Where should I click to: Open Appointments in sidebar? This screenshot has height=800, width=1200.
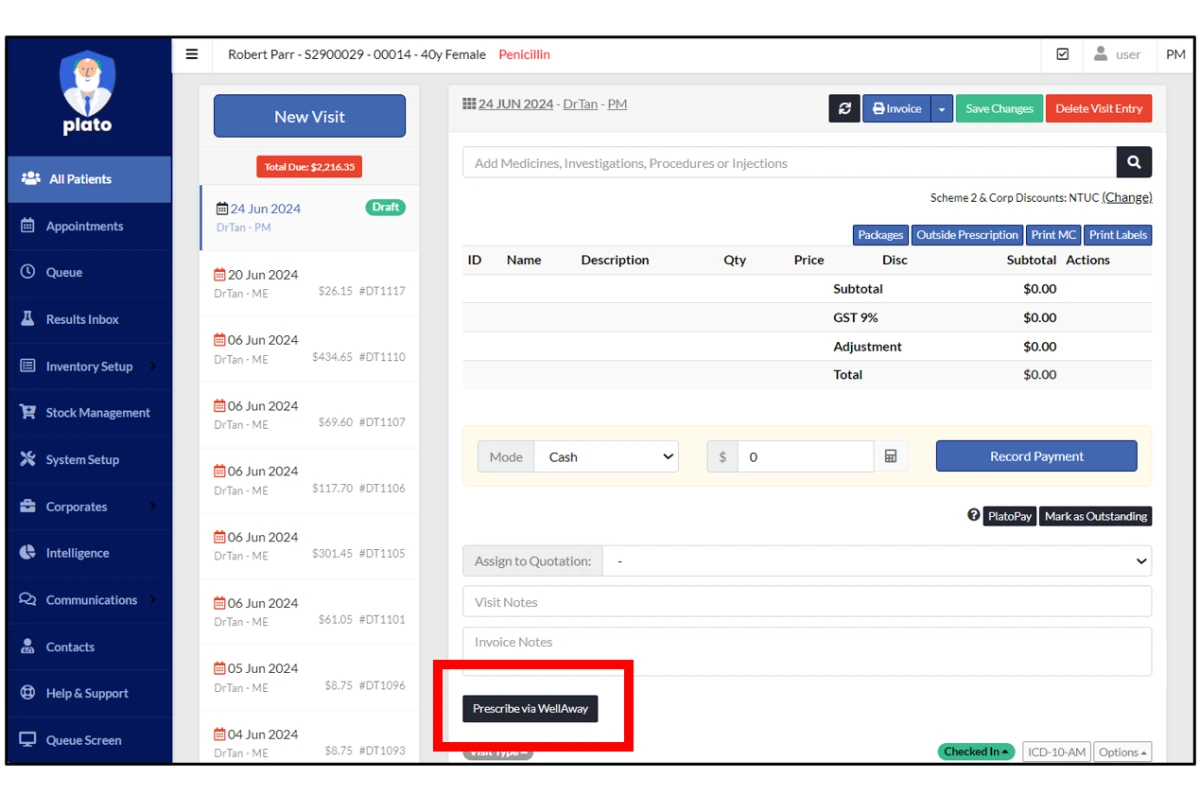[89, 226]
